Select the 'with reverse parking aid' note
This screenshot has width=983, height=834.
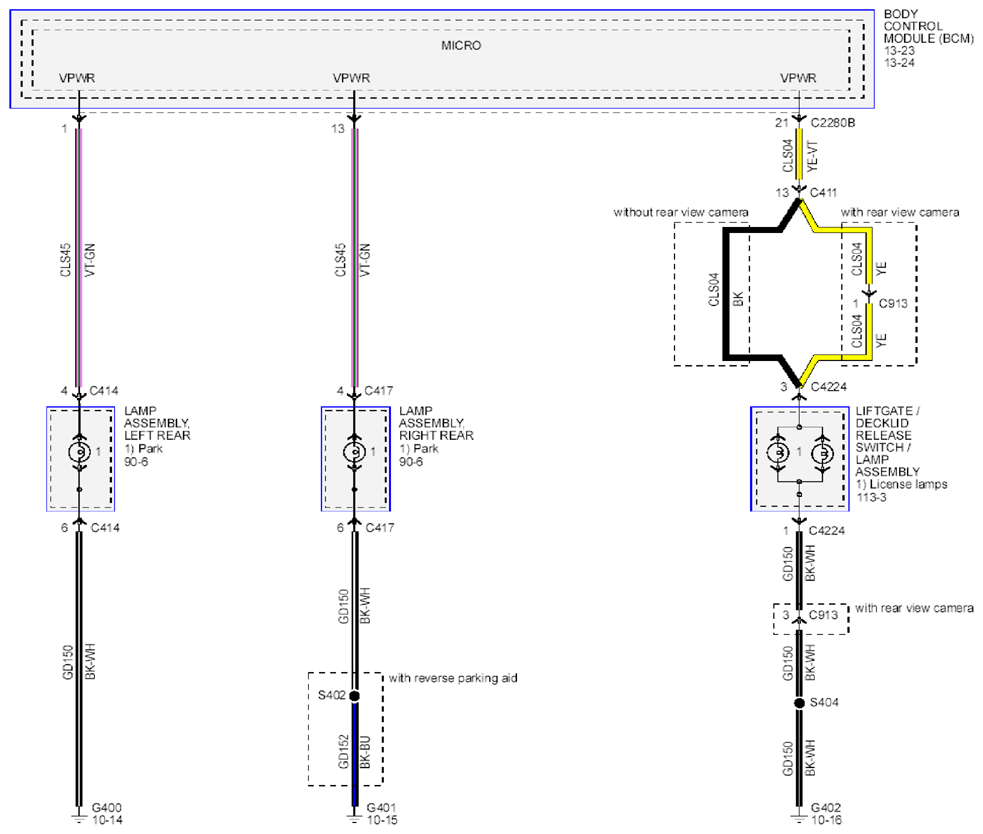point(453,678)
